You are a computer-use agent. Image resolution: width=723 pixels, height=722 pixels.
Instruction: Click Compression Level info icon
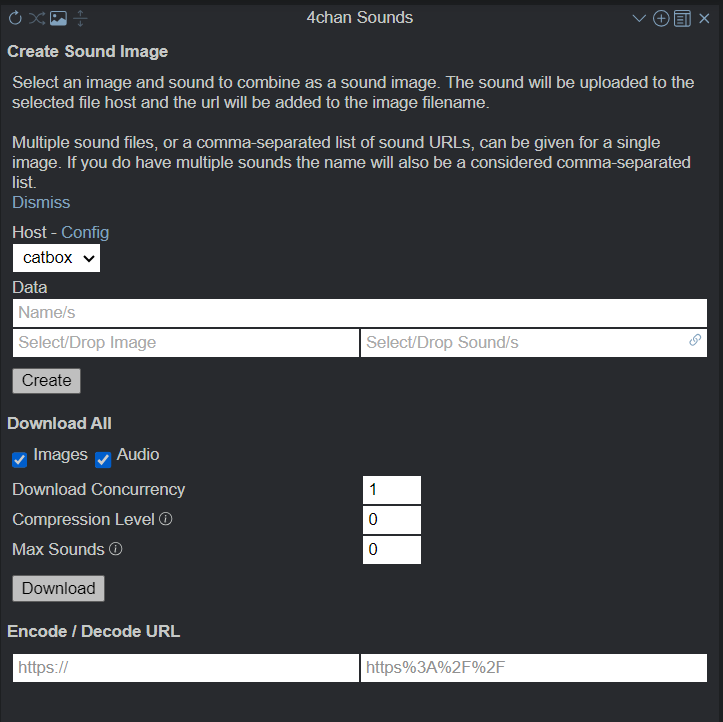(x=166, y=519)
